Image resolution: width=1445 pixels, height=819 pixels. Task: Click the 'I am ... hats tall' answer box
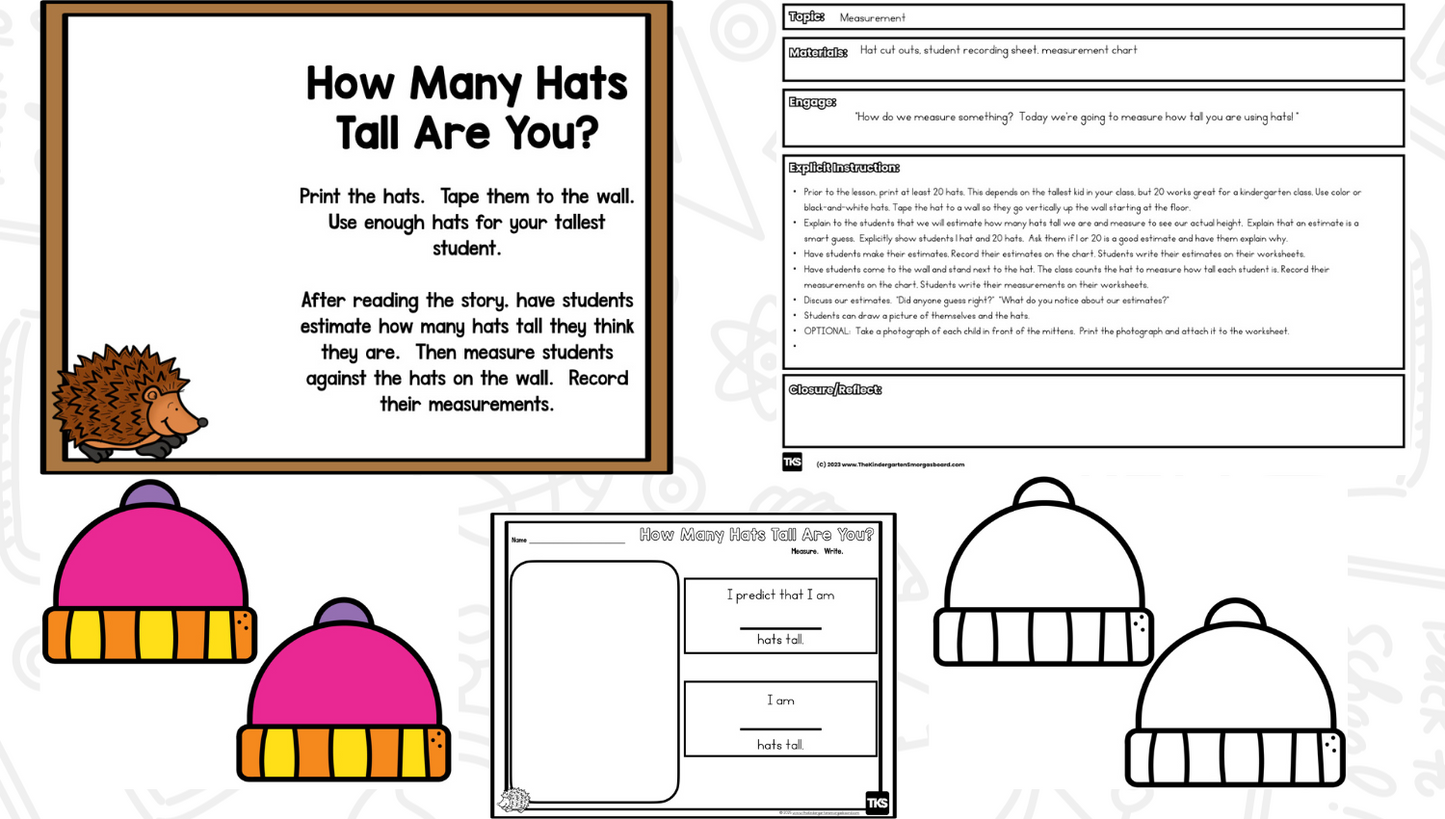(780, 718)
